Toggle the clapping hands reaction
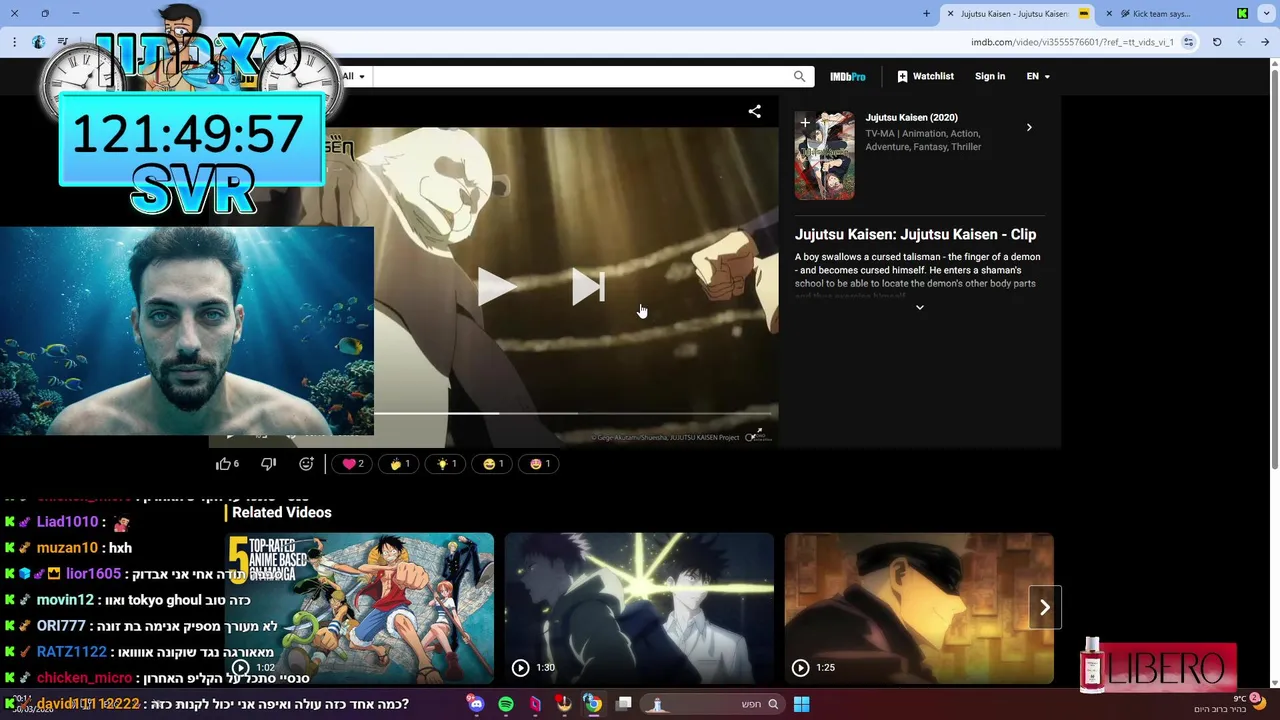Viewport: 1280px width, 720px height. click(x=399, y=464)
